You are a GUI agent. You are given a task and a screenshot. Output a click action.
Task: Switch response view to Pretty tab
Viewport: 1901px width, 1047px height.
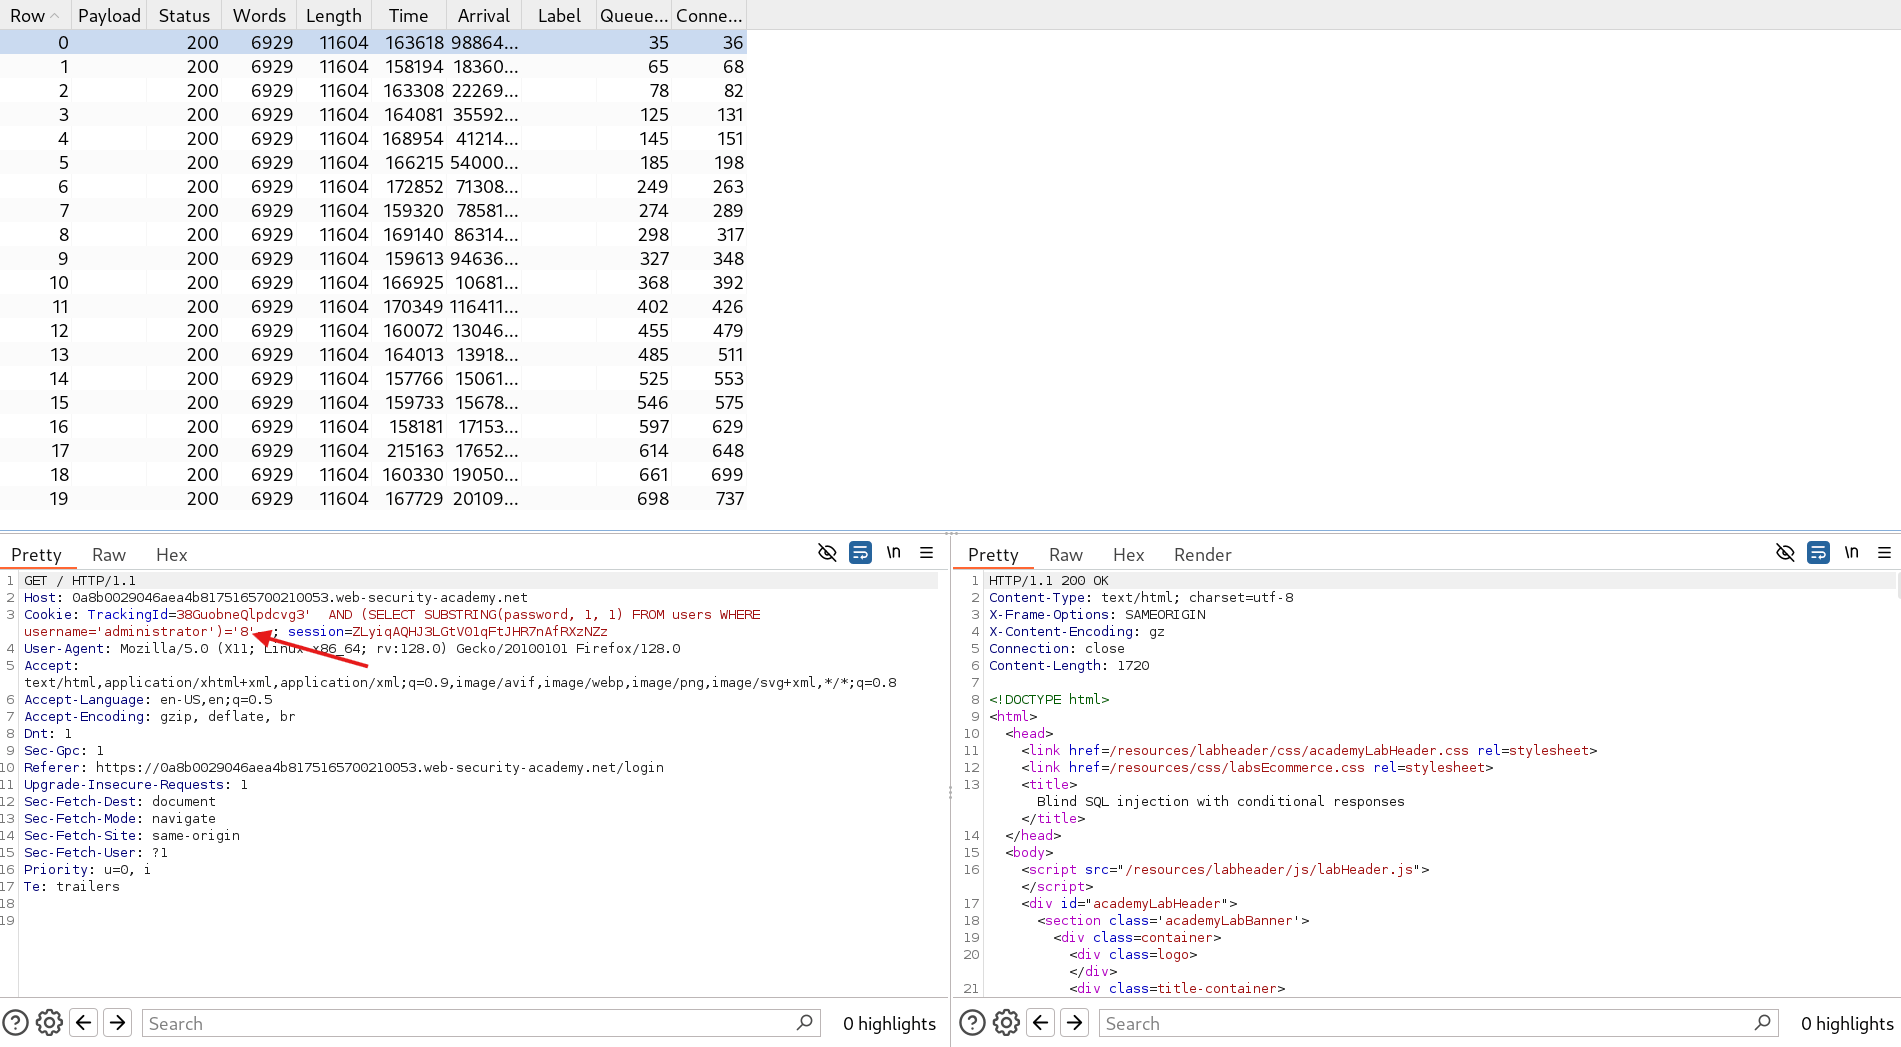click(993, 555)
